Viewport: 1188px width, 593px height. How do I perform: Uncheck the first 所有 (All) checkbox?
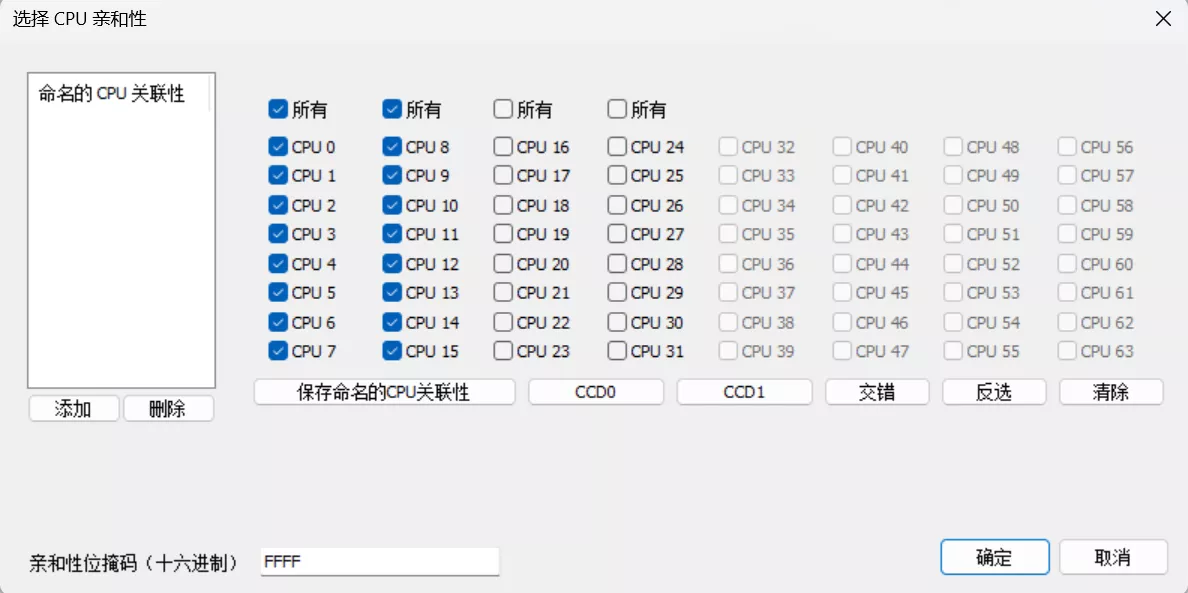(277, 109)
